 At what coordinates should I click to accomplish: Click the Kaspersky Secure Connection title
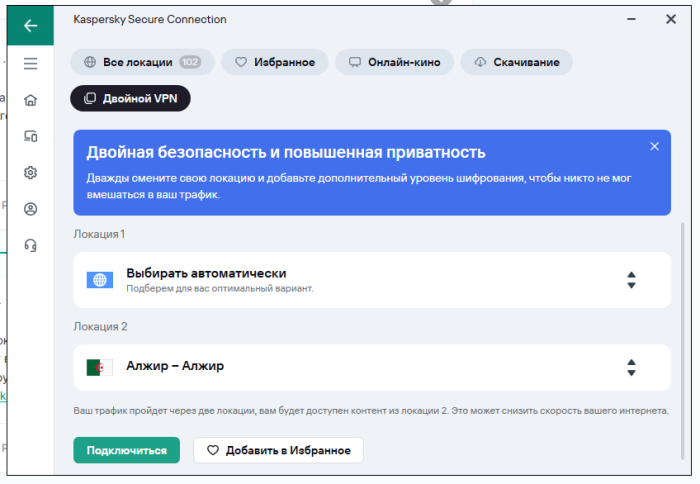tap(150, 19)
